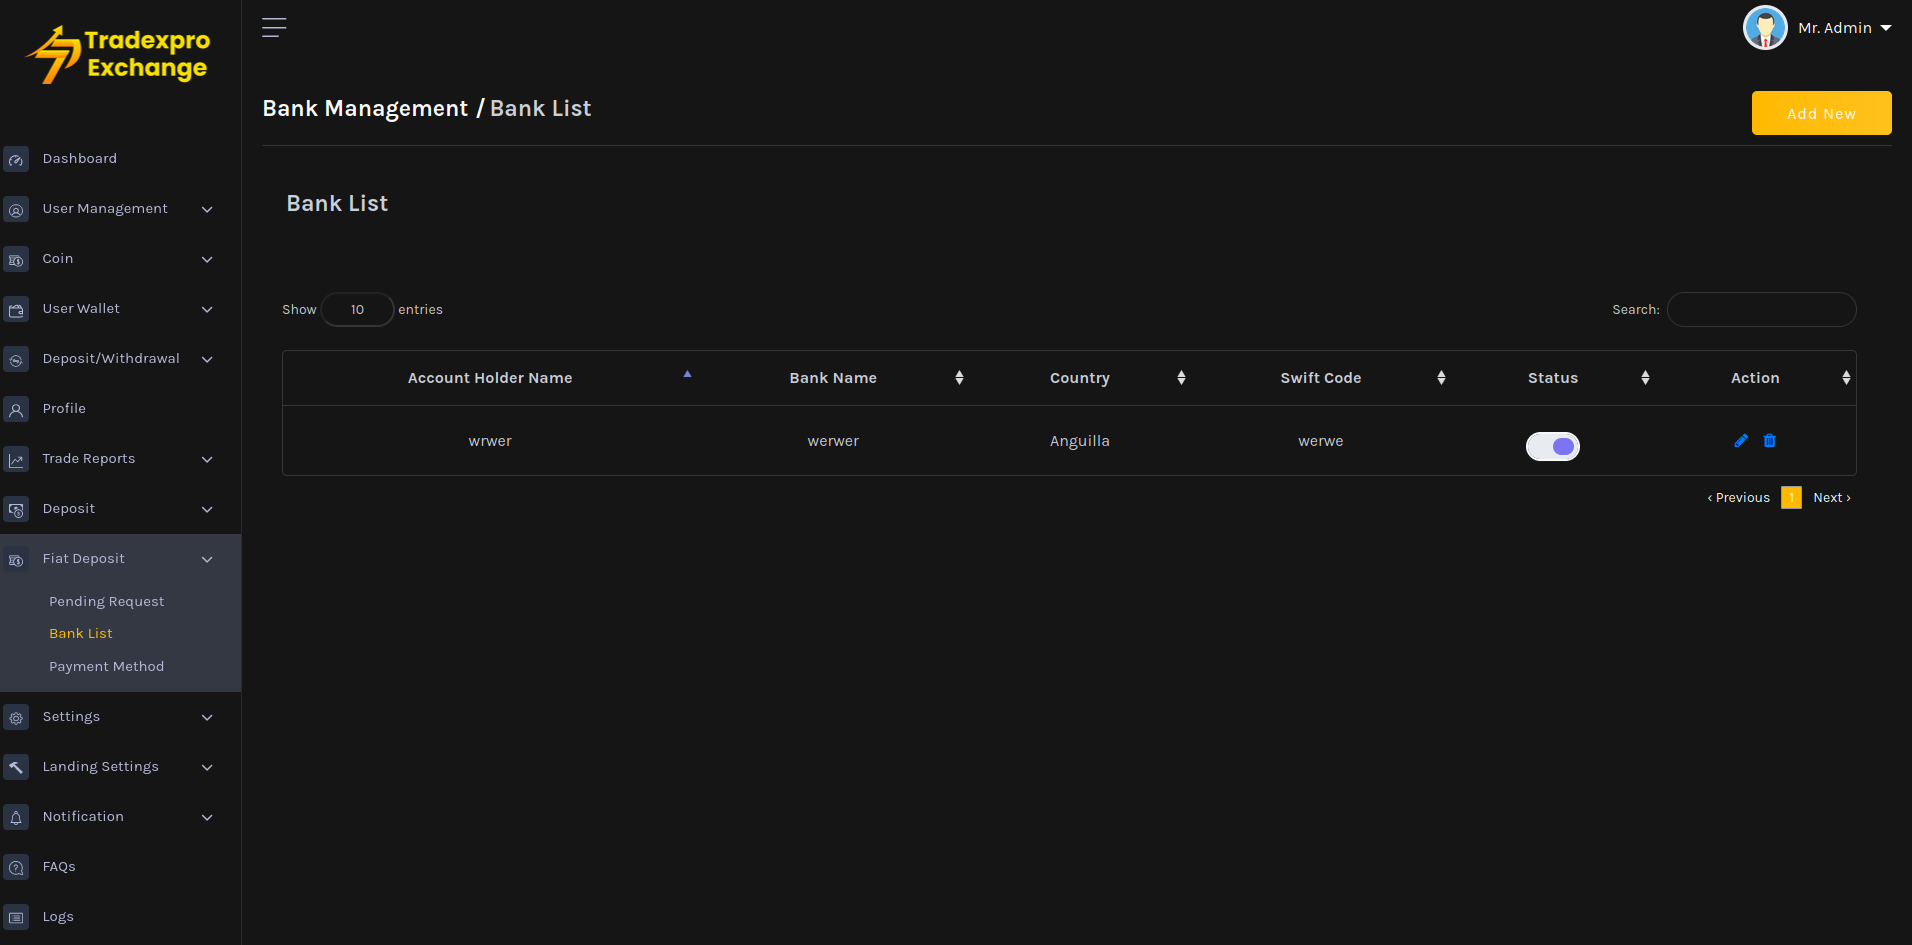Screen dimensions: 1912x945
Task: Click the Profile sidebar icon
Action: 16,410
